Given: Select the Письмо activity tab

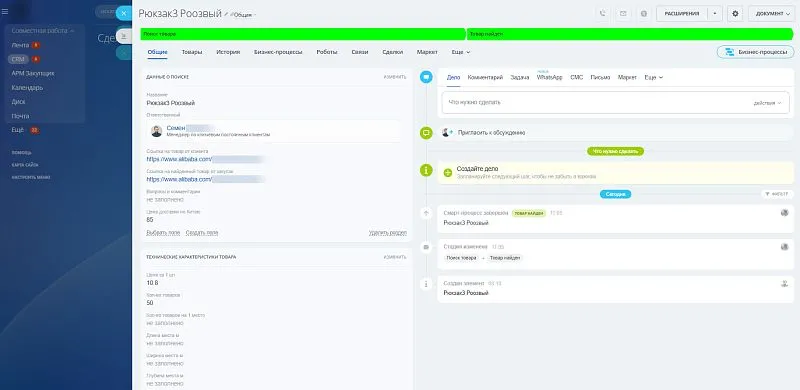Looking at the screenshot, I should tap(600, 78).
